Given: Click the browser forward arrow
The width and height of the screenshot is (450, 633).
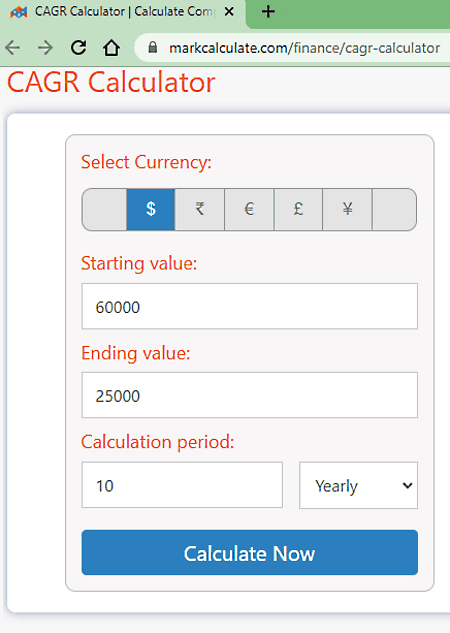Looking at the screenshot, I should 45,48.
